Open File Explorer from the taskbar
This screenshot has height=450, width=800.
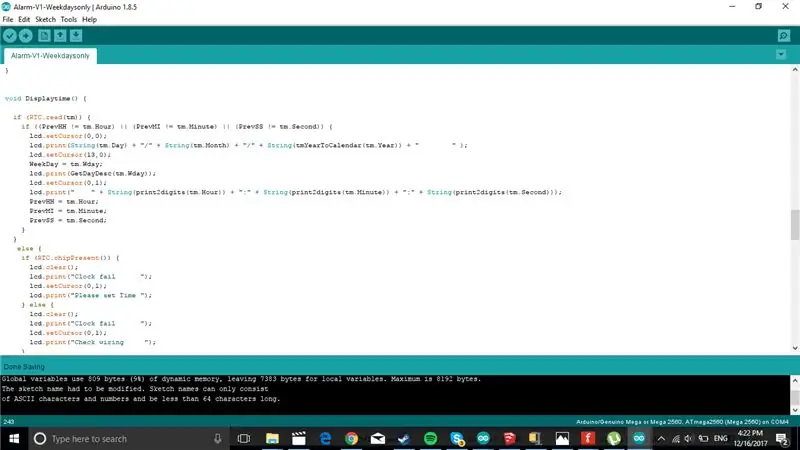click(272, 439)
